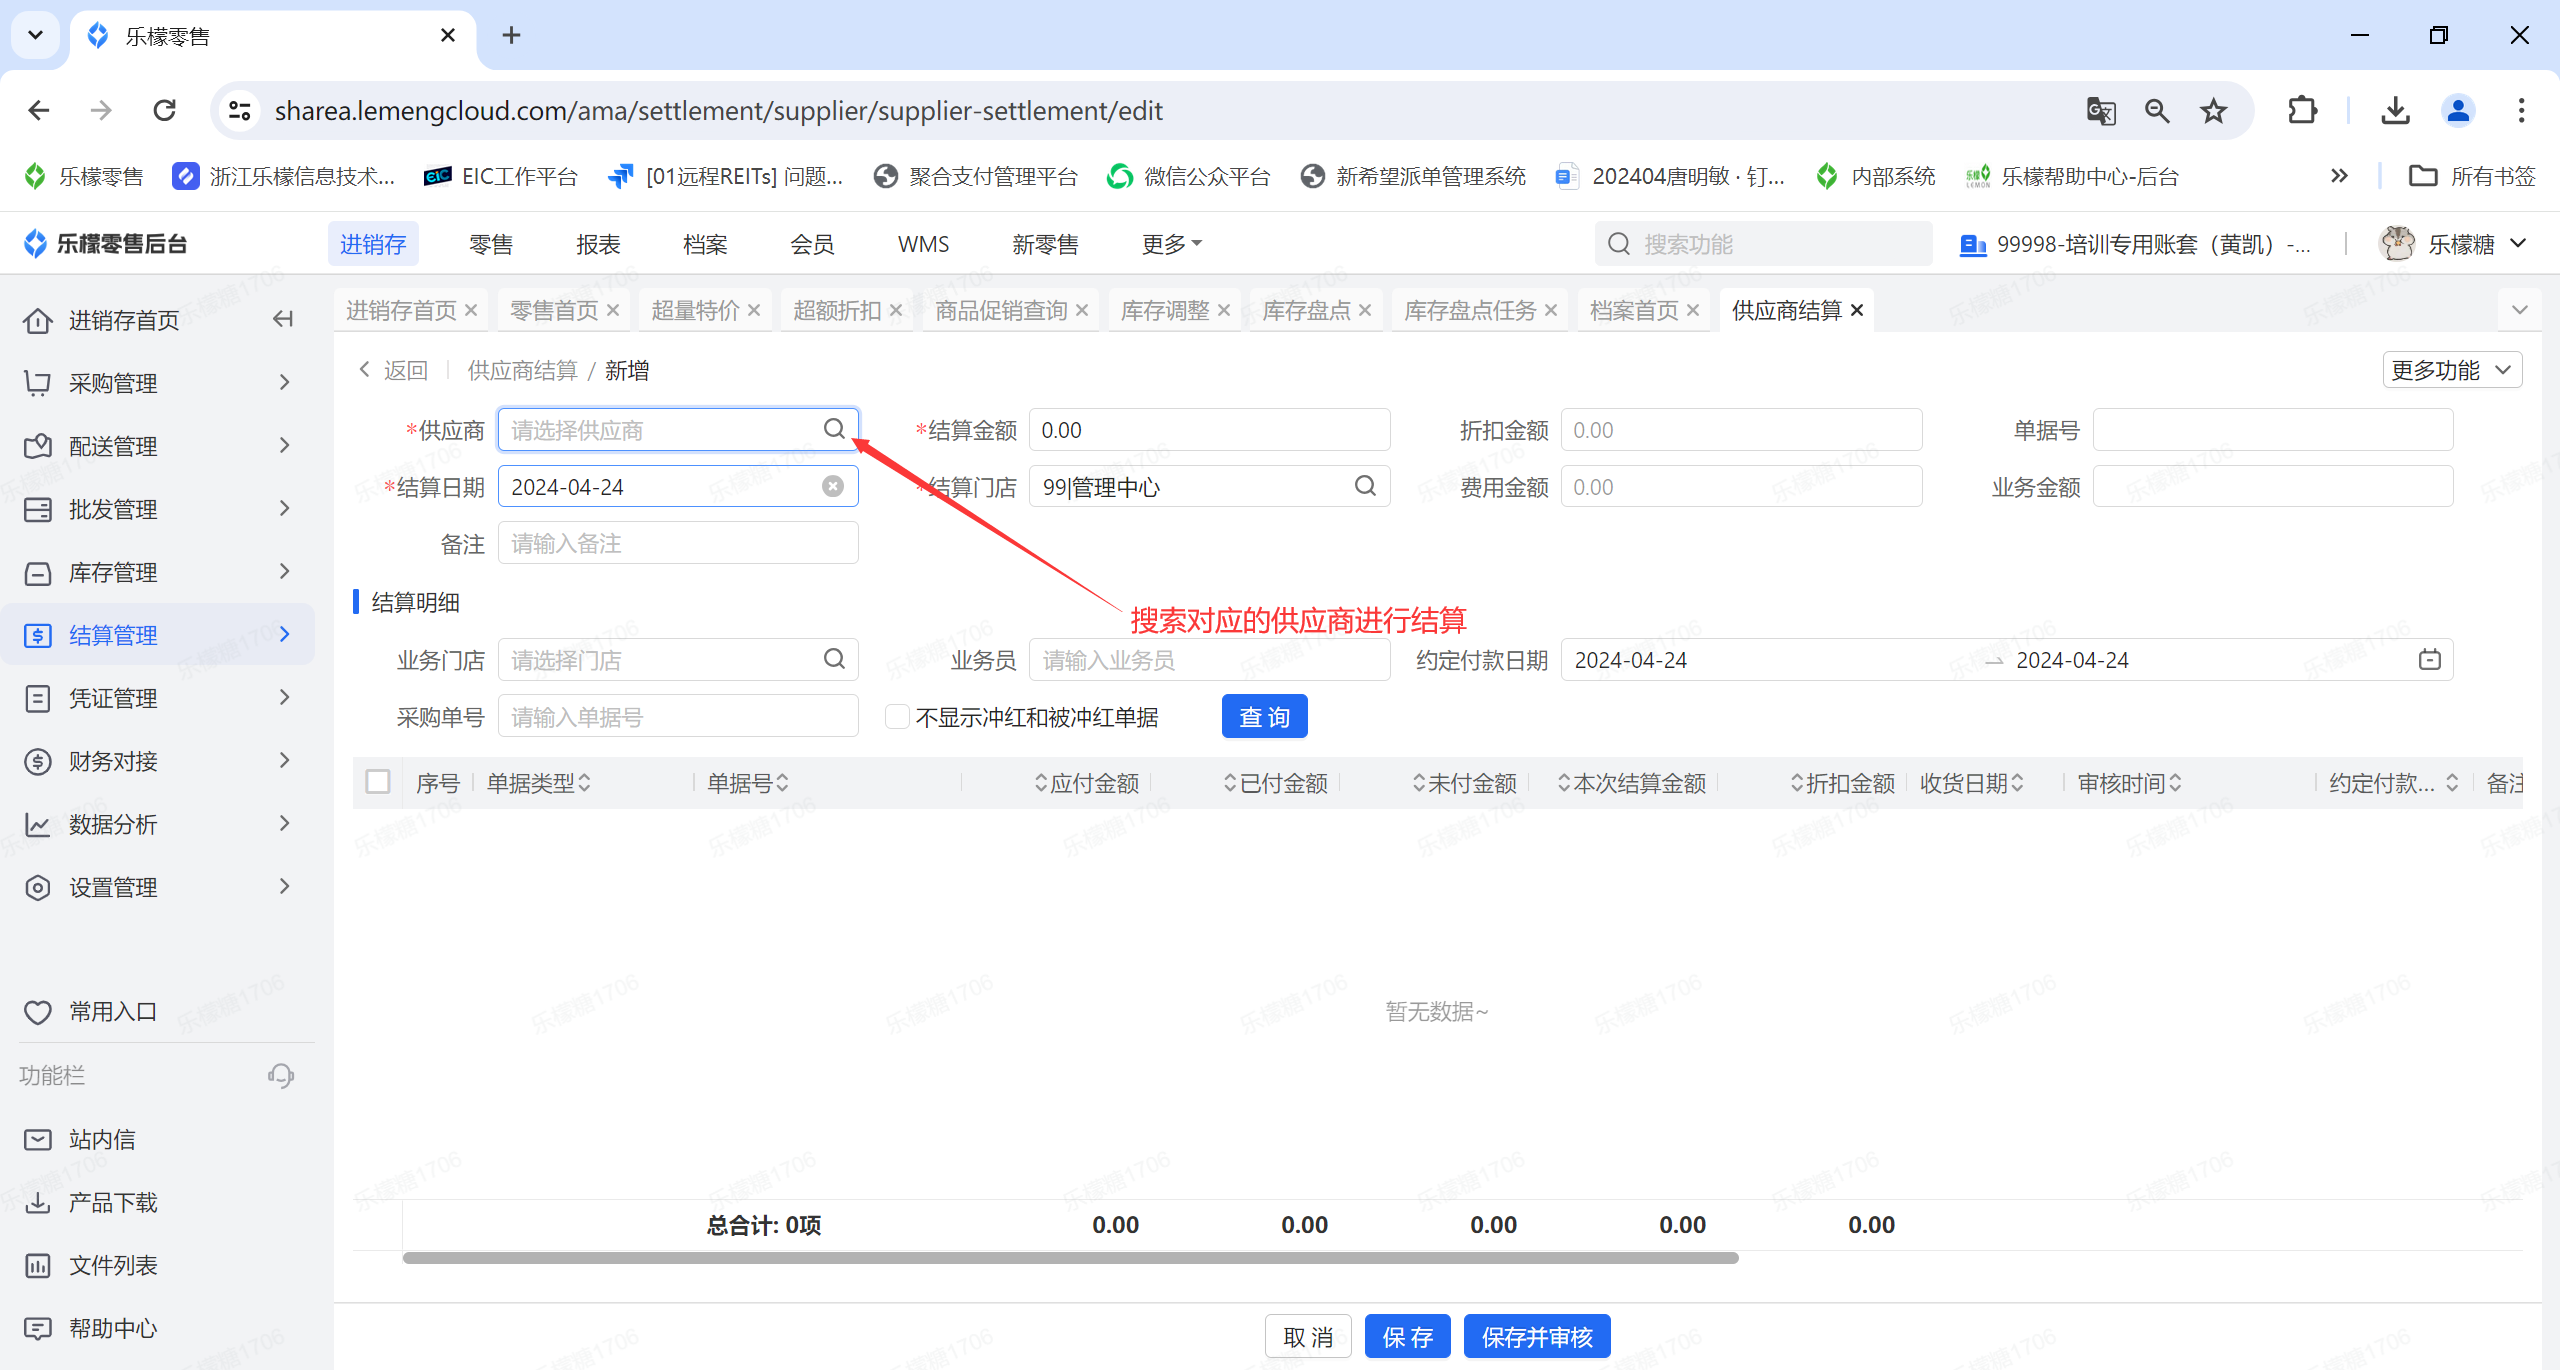Click the 查询 button
This screenshot has width=2560, height=1370.
pos(1264,716)
